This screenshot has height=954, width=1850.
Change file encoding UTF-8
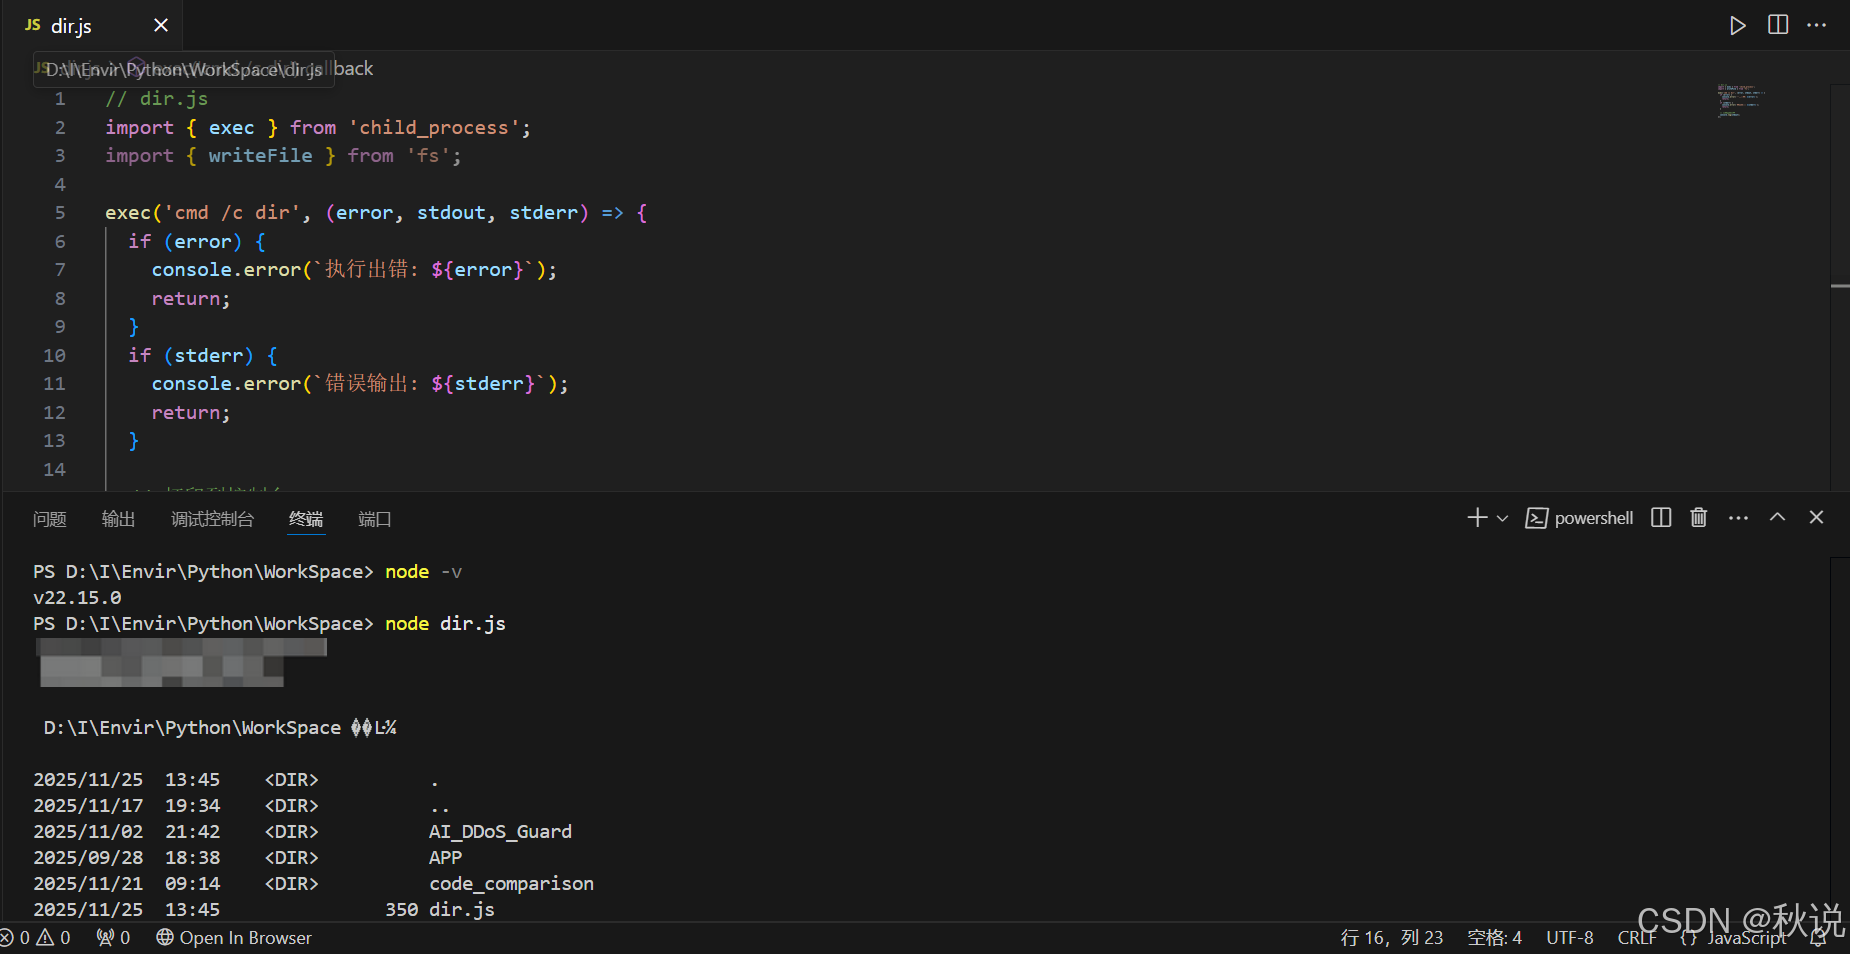[1570, 938]
